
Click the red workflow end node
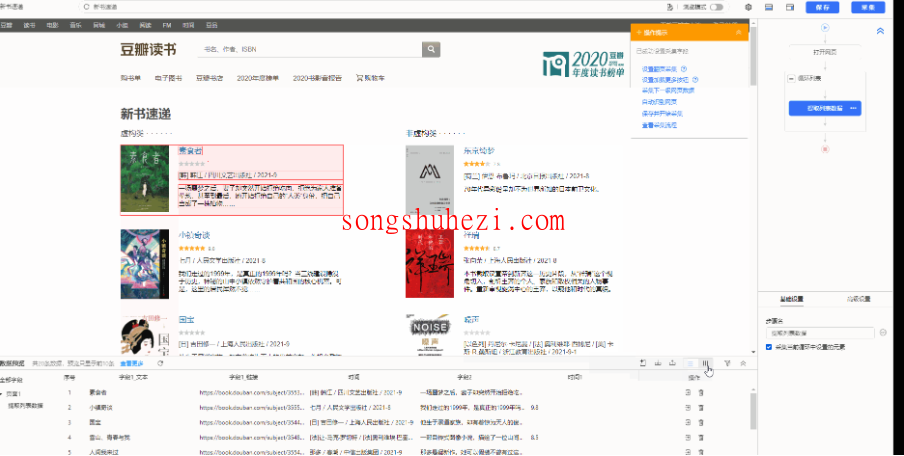[825, 149]
